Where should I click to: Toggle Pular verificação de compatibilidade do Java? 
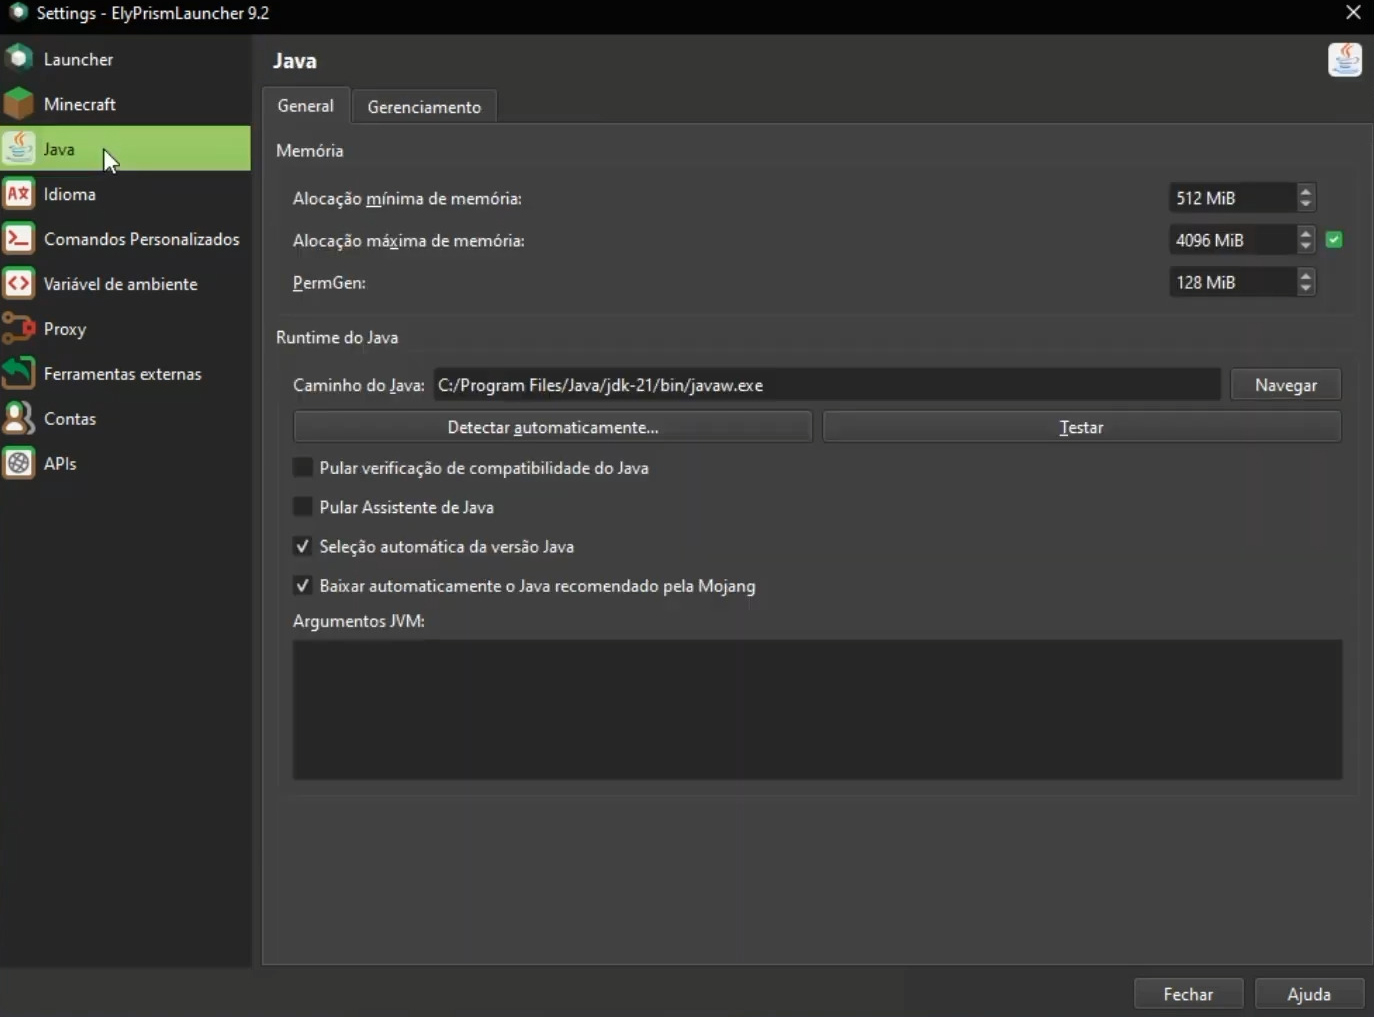(302, 467)
